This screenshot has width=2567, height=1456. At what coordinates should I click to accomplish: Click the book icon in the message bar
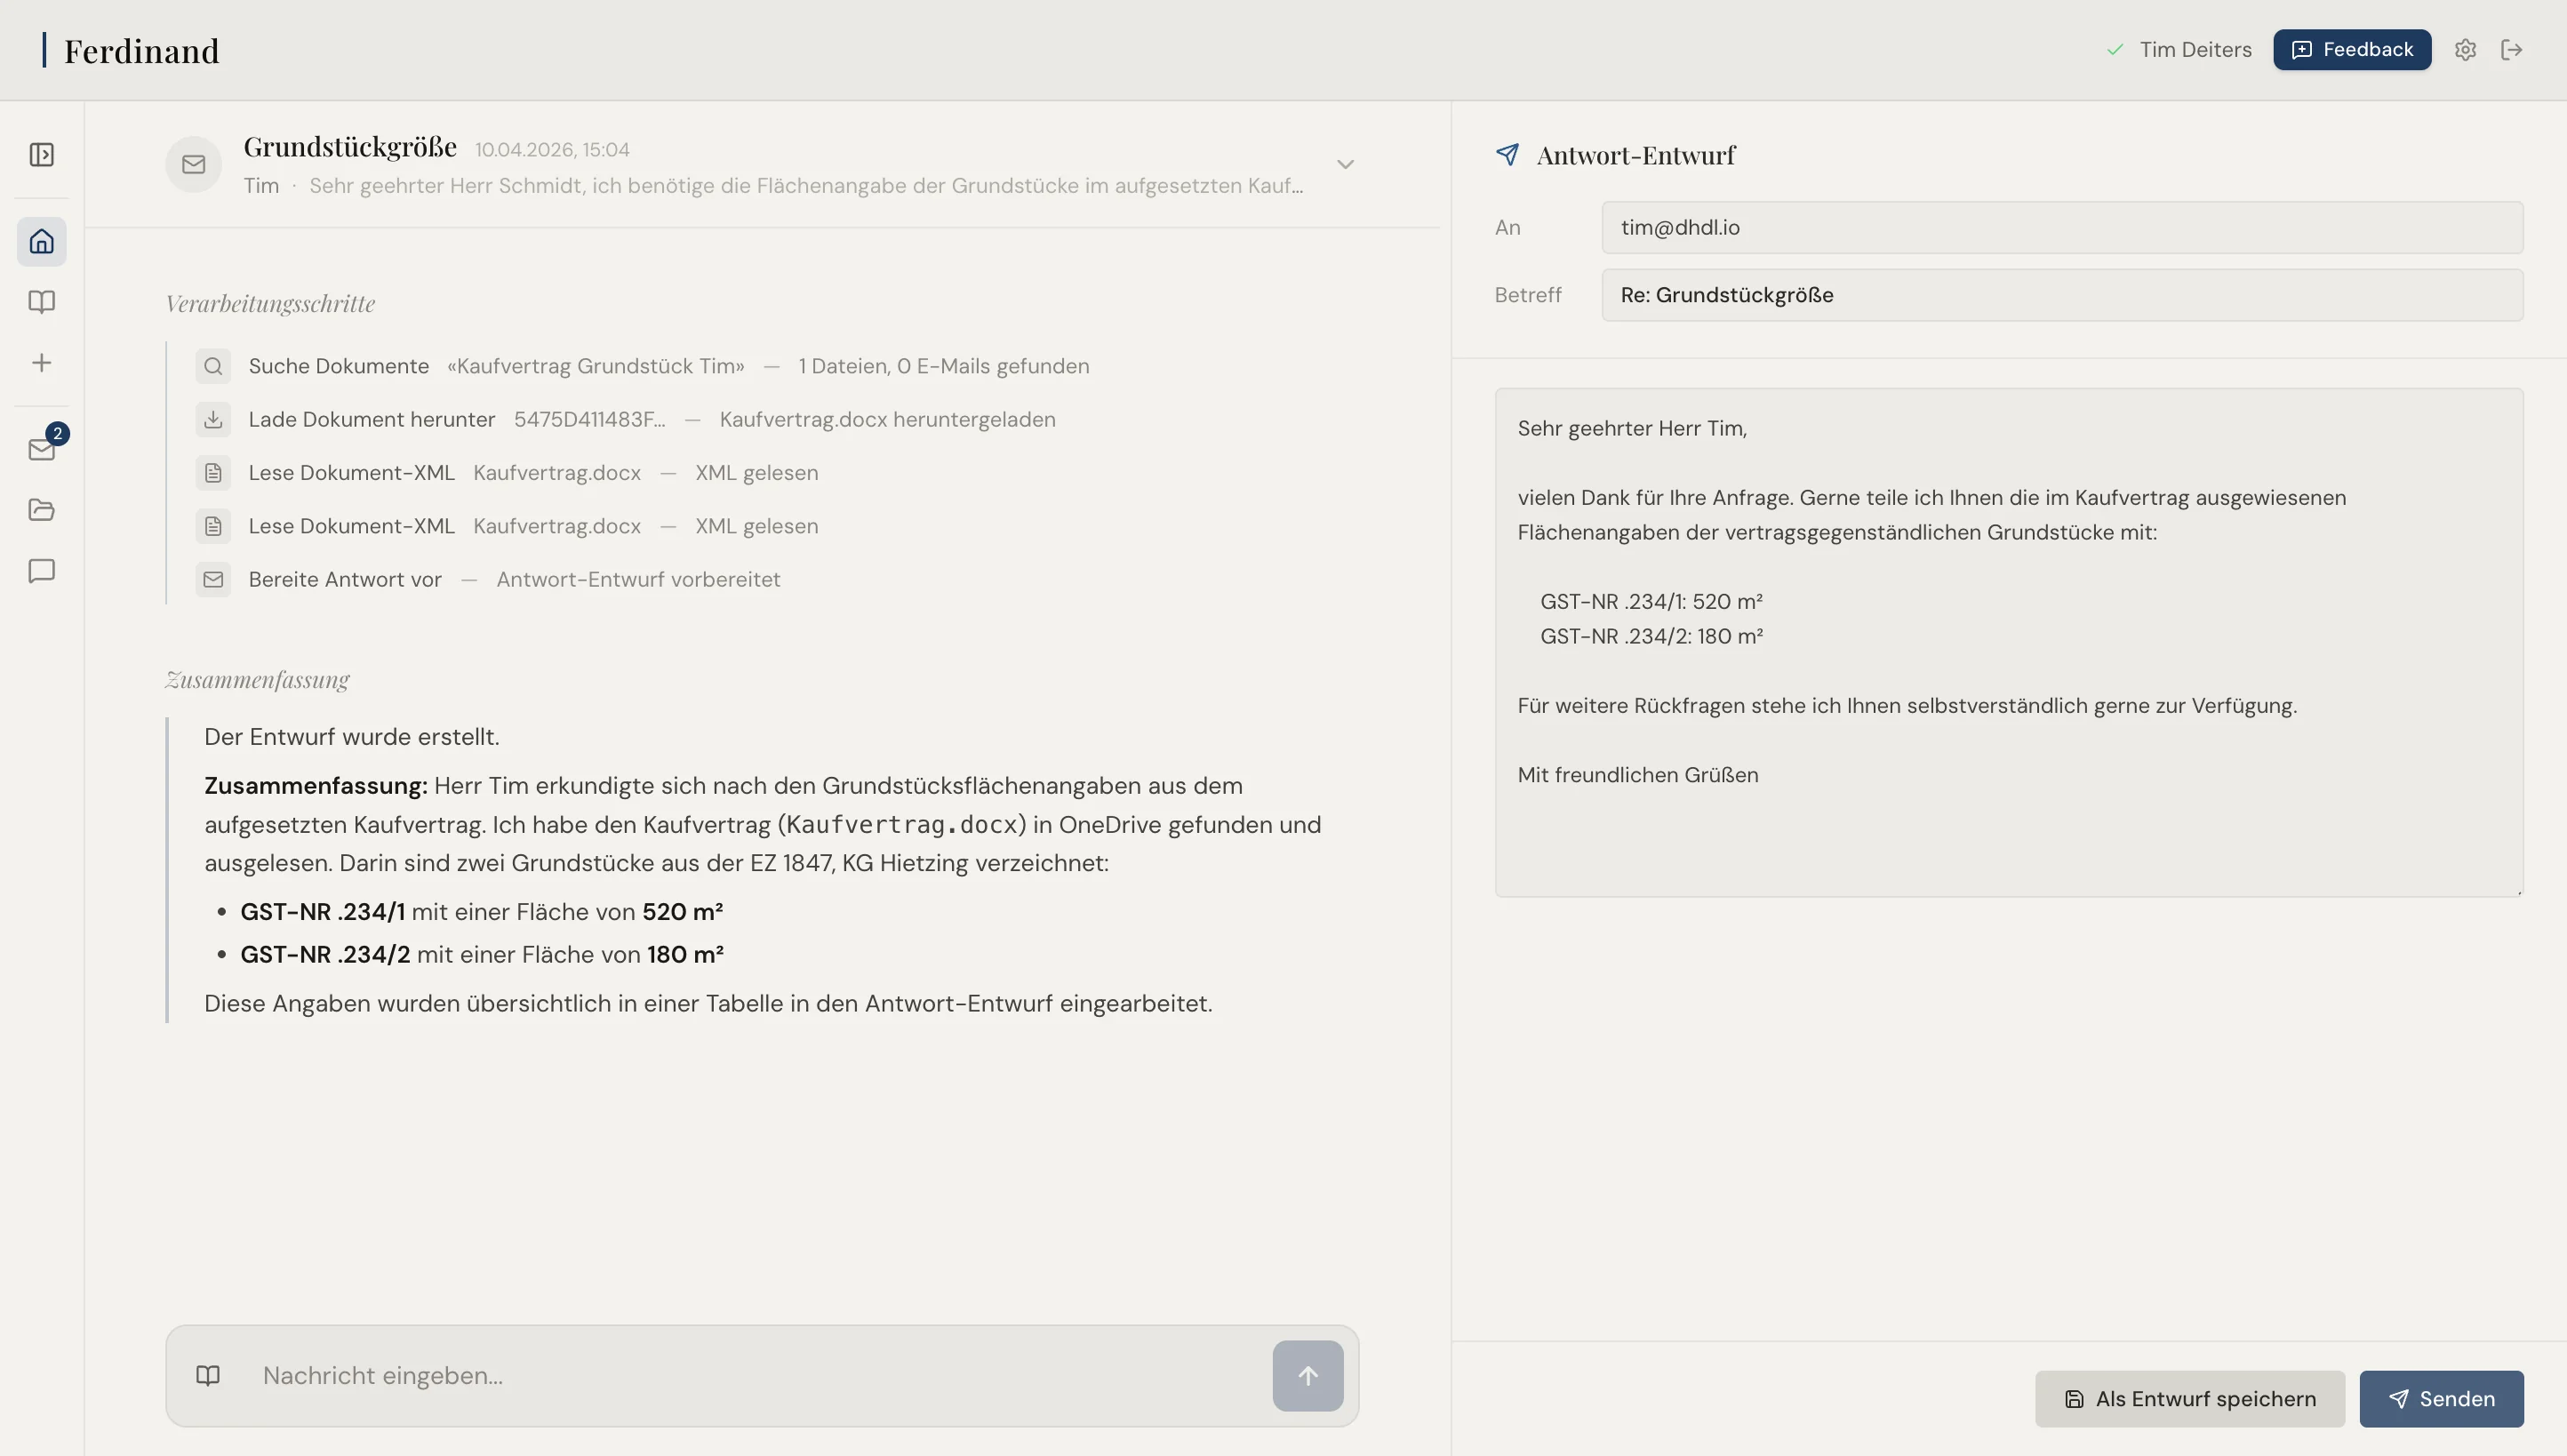point(208,1375)
